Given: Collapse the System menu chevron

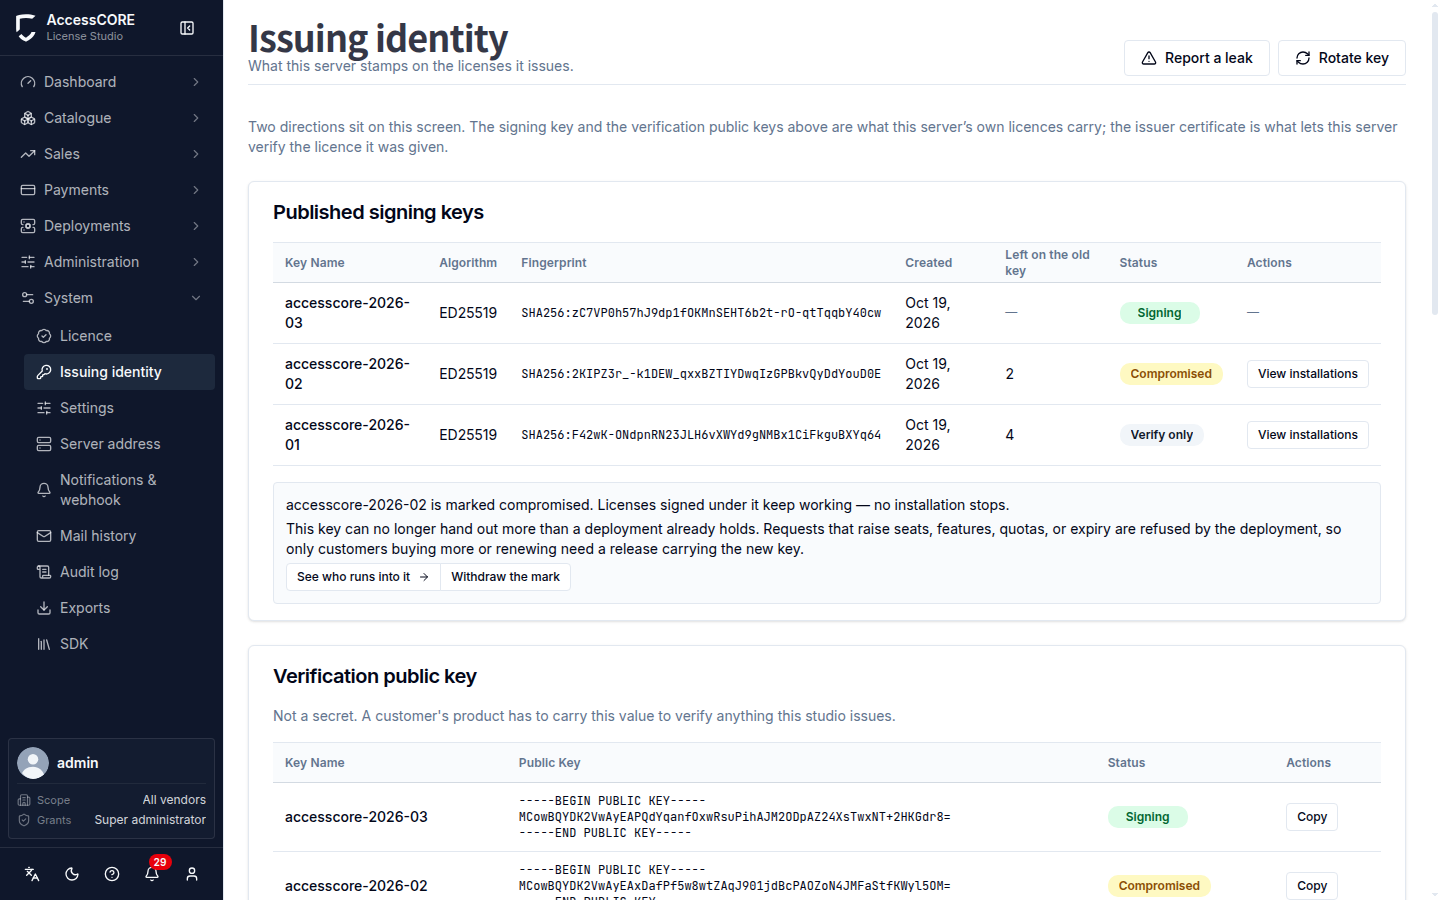Looking at the screenshot, I should coord(196,298).
